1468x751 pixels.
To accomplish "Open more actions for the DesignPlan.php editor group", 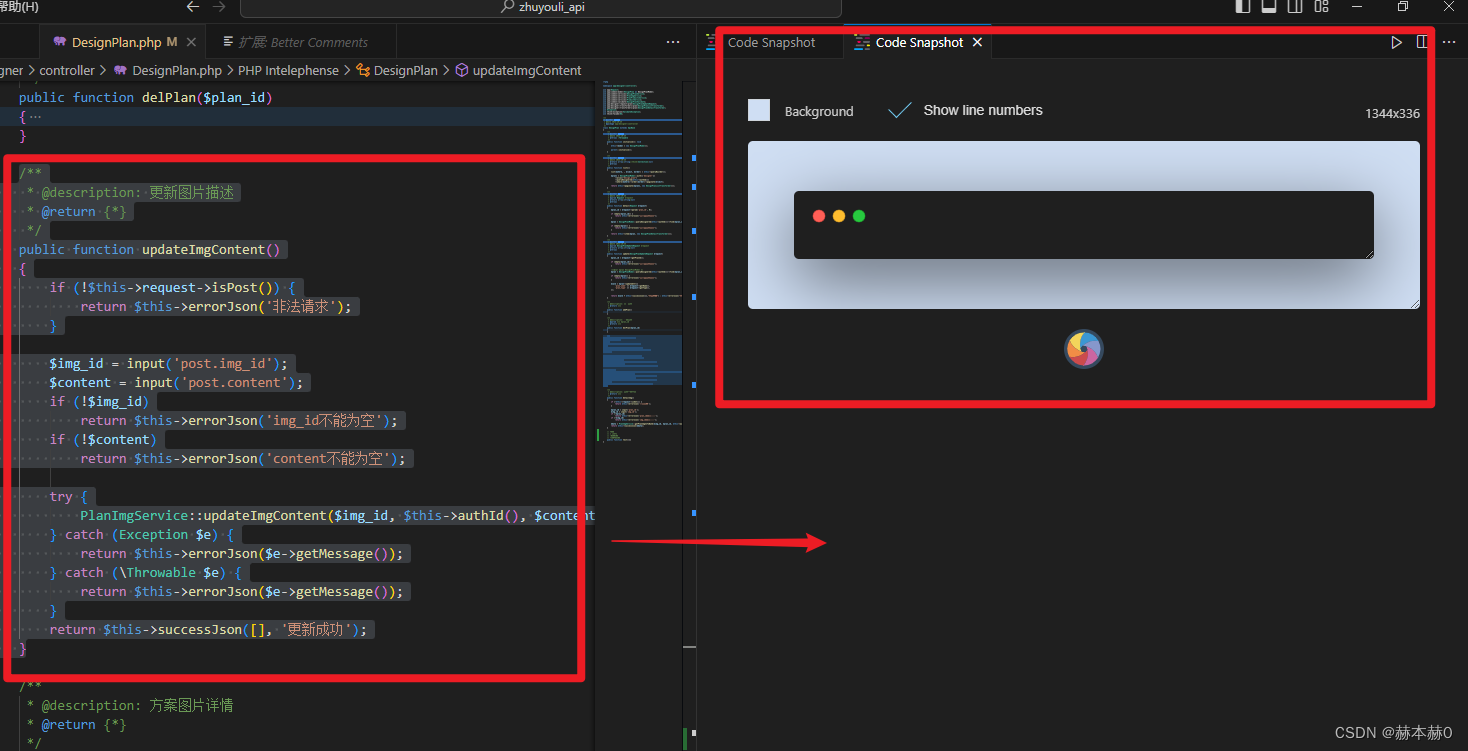I will click(x=673, y=42).
